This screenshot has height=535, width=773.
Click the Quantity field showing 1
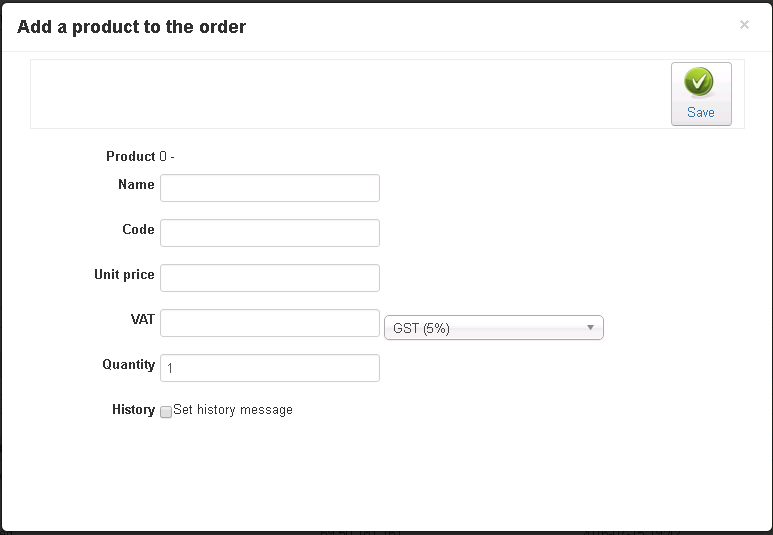click(270, 368)
